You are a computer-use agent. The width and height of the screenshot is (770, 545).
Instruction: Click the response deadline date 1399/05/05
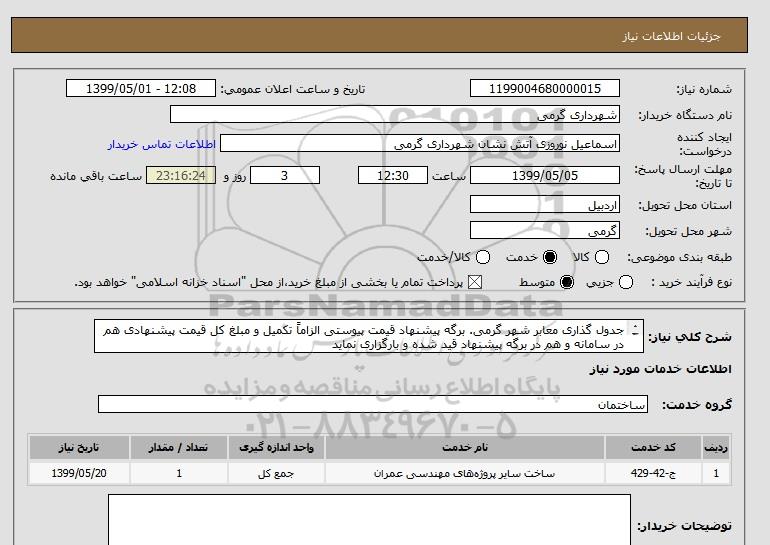click(545, 175)
